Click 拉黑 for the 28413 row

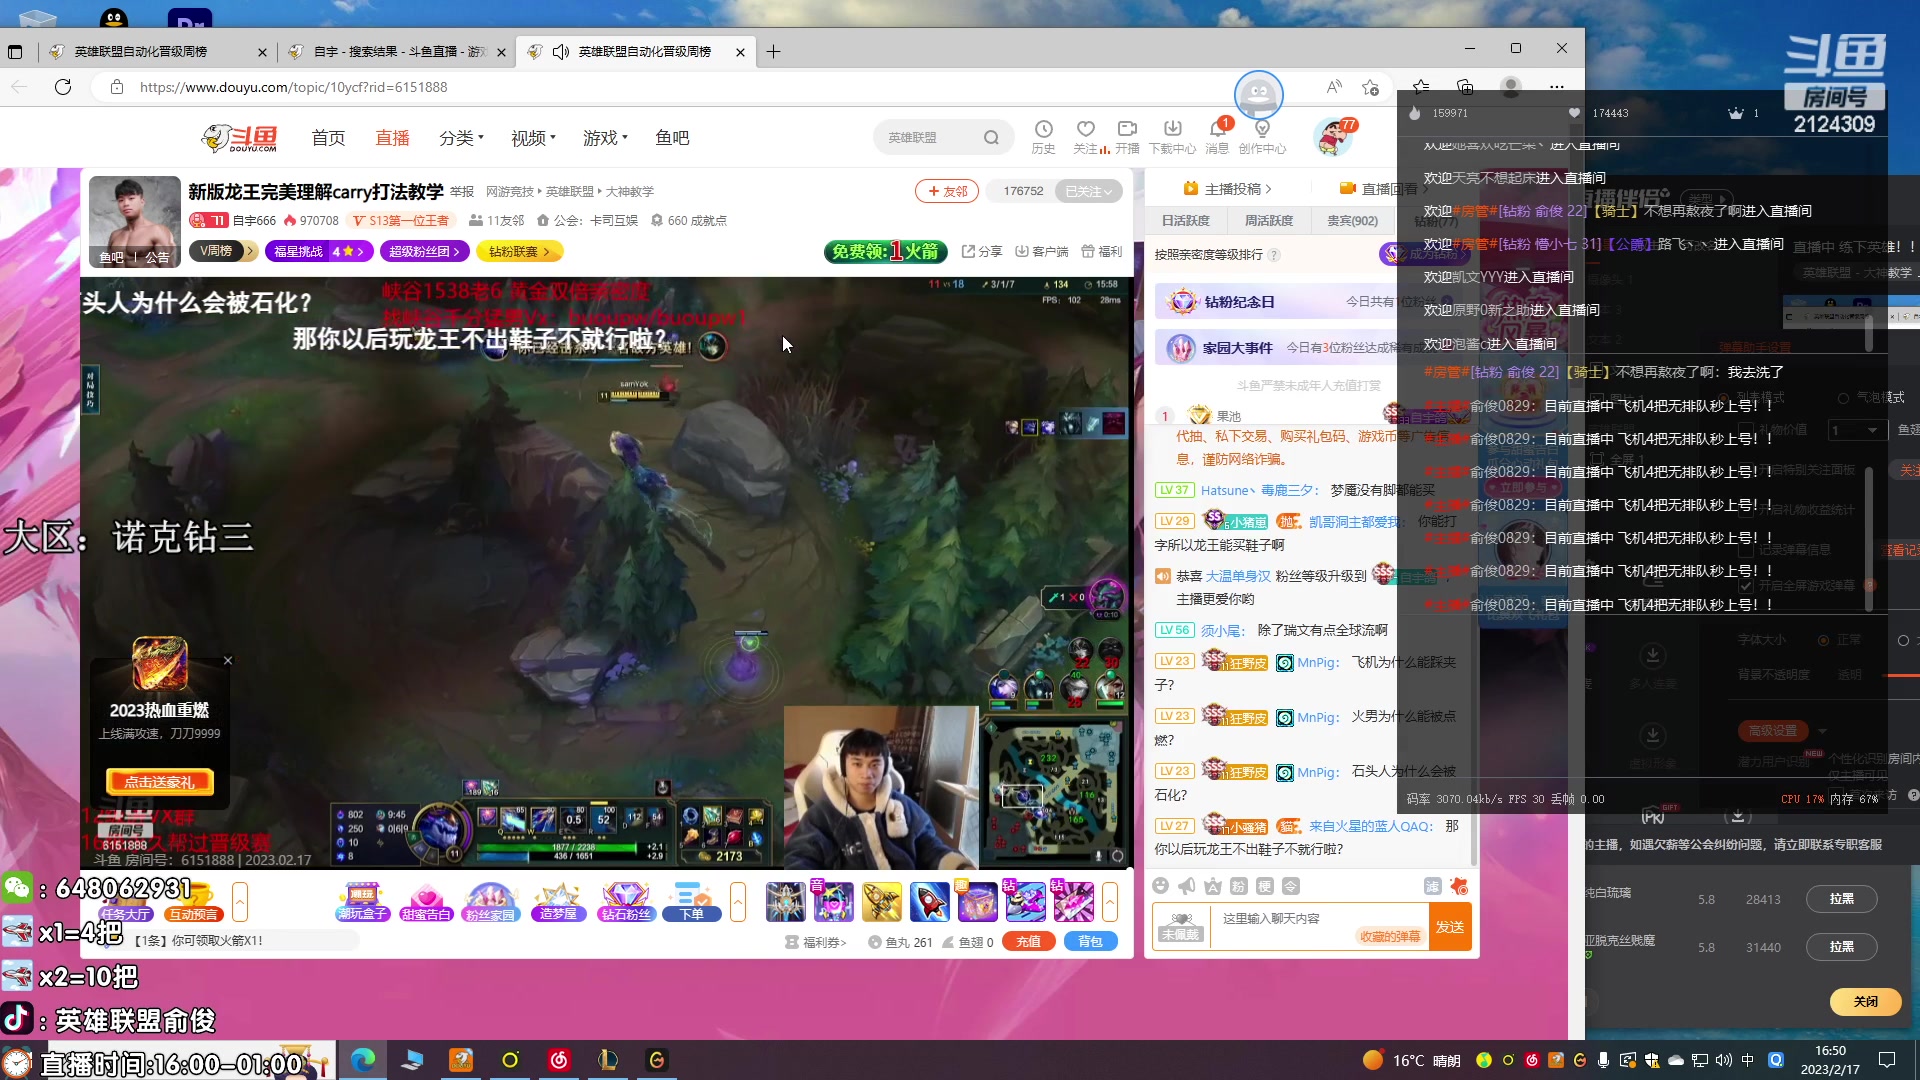pyautogui.click(x=1841, y=899)
